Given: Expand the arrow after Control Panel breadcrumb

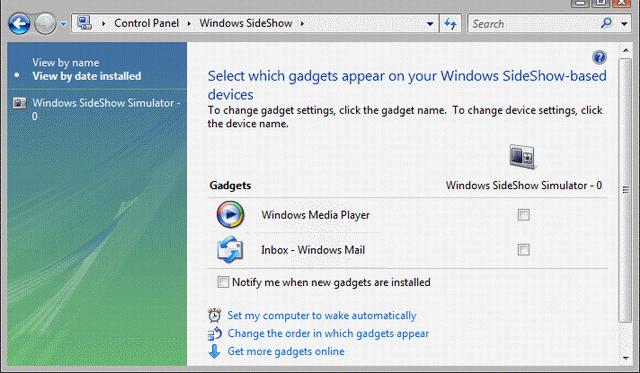Looking at the screenshot, I should (x=189, y=24).
